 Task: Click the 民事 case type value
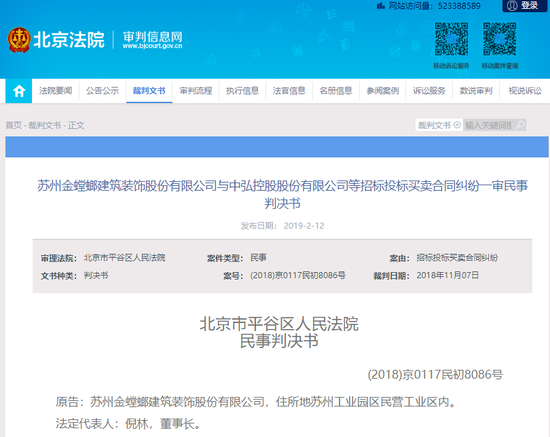tap(259, 258)
